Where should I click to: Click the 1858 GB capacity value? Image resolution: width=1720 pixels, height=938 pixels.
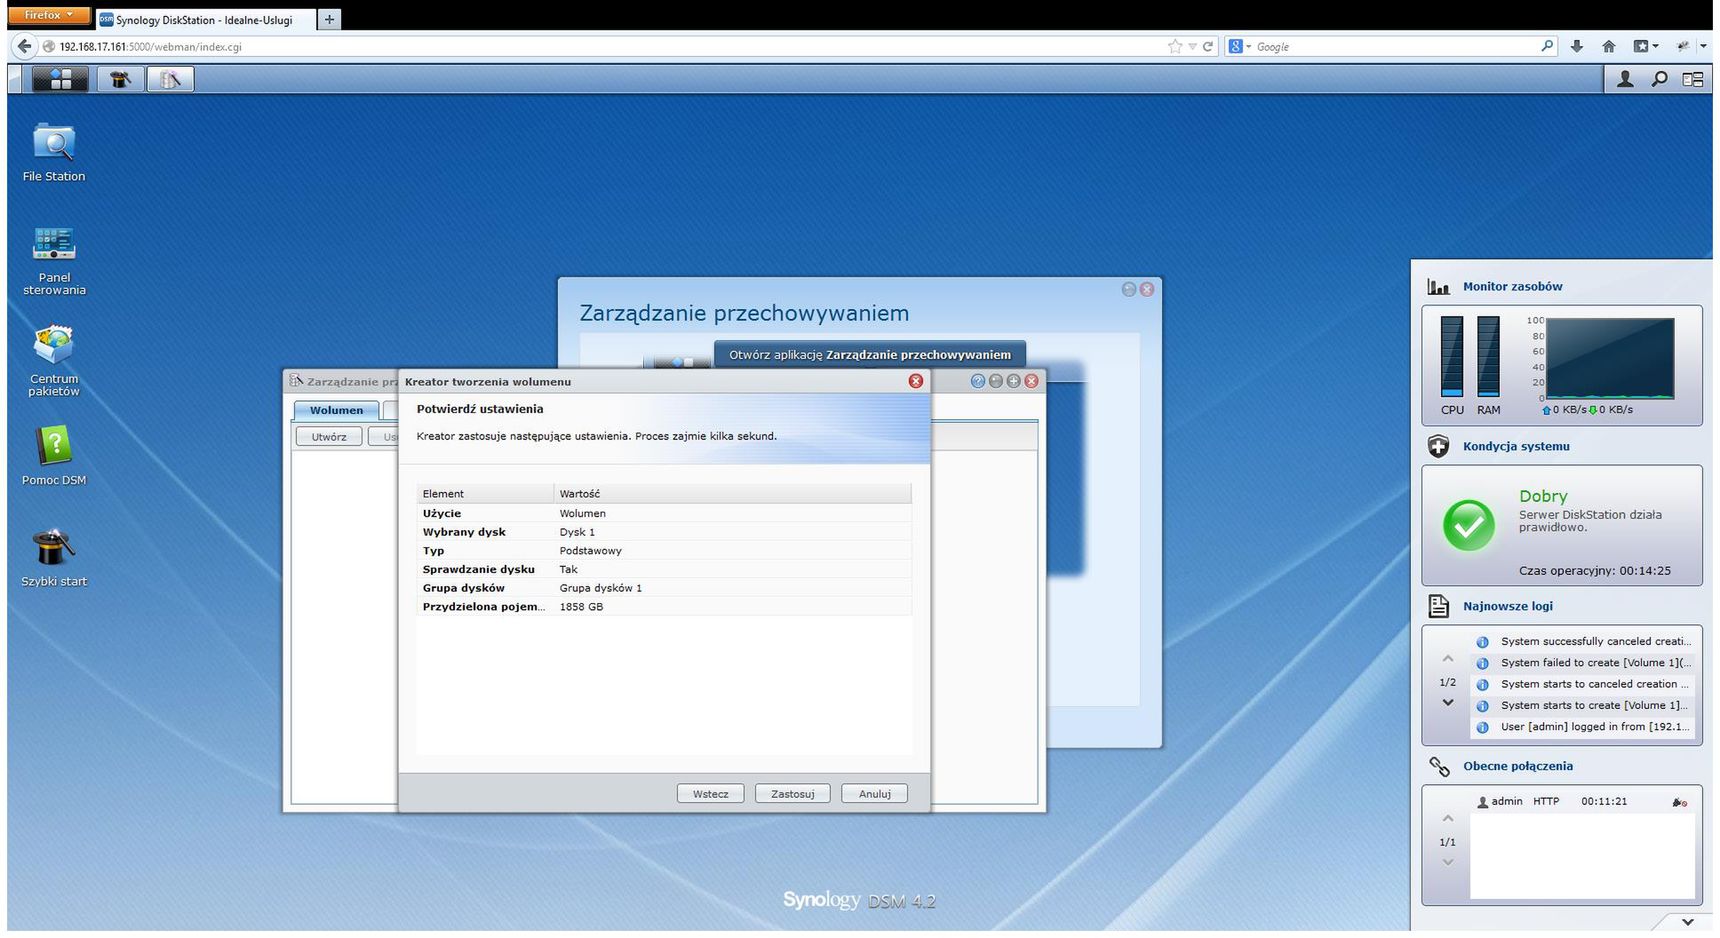(x=581, y=607)
